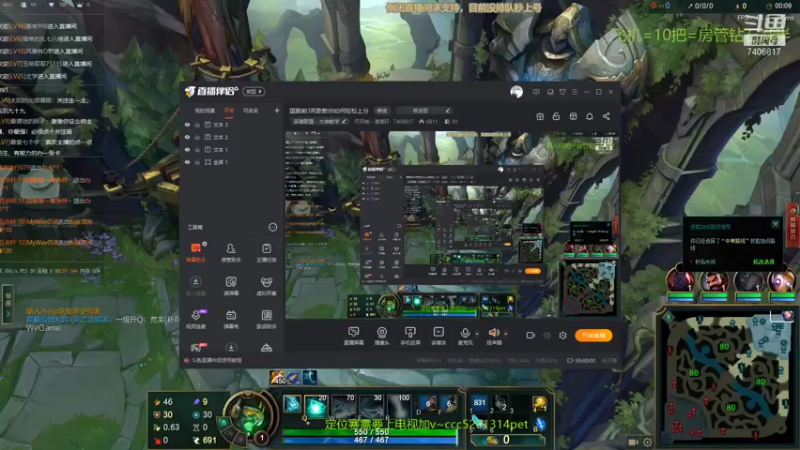Click the champion portrait in game HUD
The height and width of the screenshot is (450, 800).
pos(249,416)
